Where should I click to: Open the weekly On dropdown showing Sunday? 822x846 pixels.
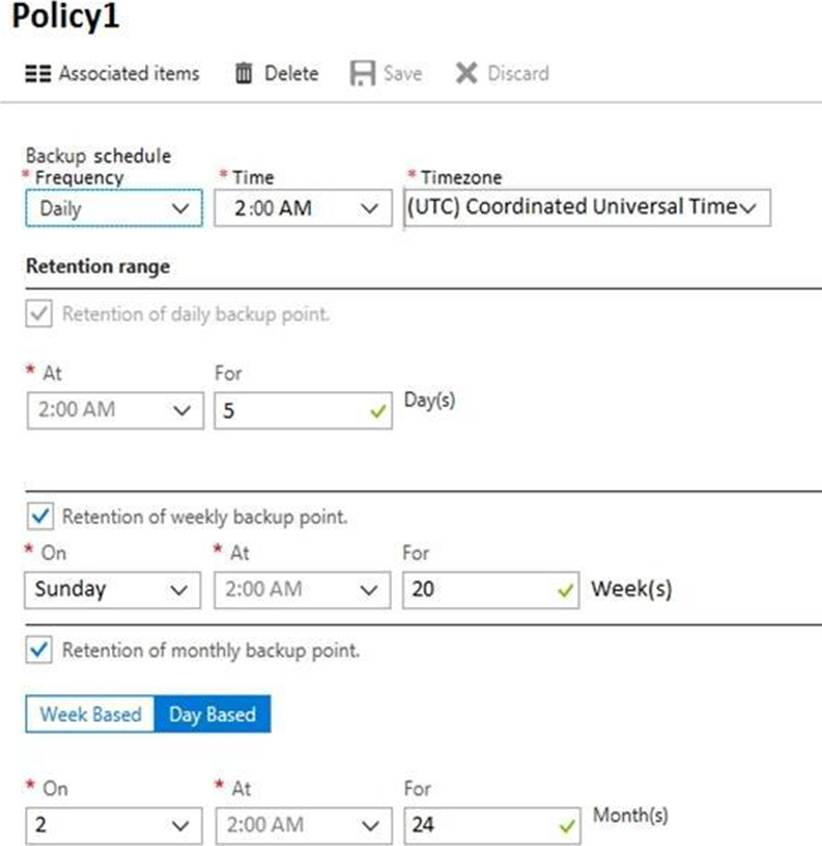click(x=111, y=589)
